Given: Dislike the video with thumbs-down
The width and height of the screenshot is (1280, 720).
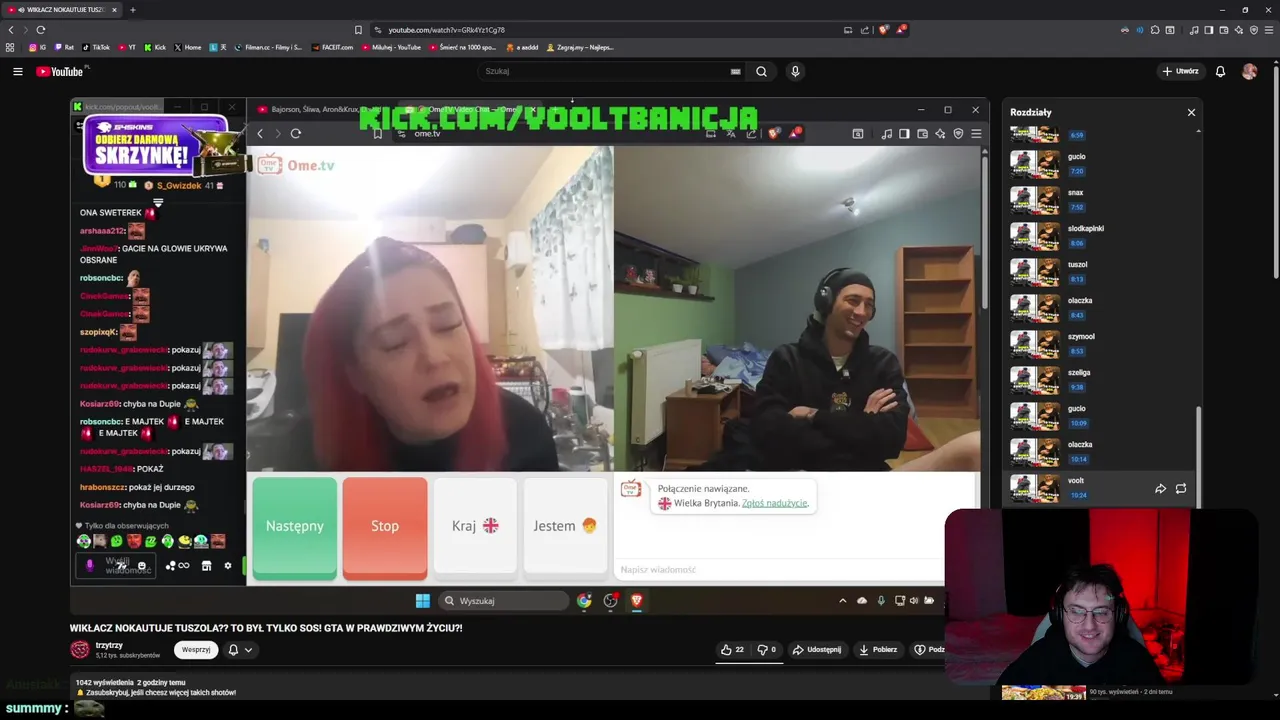Looking at the screenshot, I should (767, 650).
